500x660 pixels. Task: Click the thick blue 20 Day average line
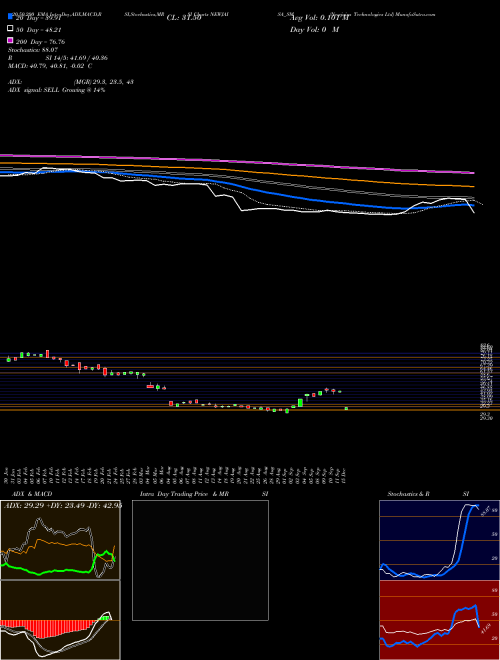(237, 184)
